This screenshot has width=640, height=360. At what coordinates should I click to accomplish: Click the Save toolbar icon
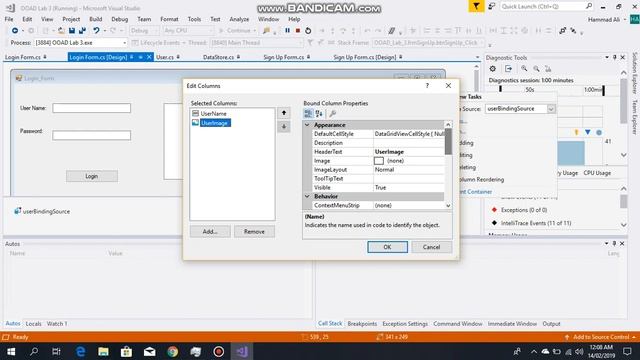72,31
